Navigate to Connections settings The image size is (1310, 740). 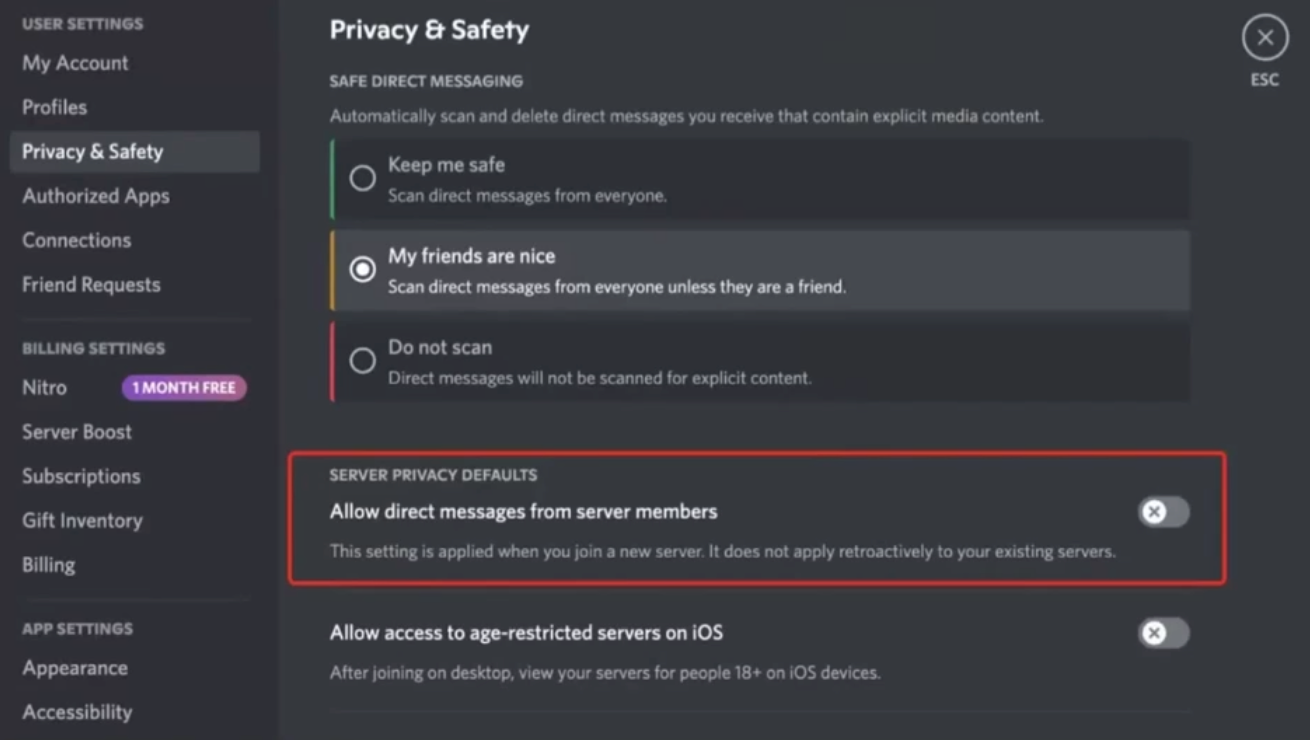coord(77,240)
